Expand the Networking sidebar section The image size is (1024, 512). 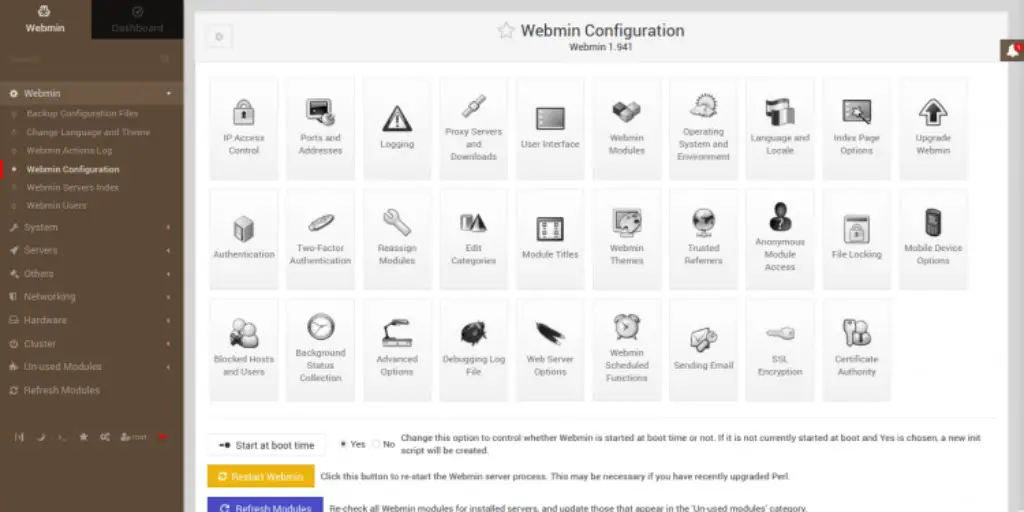[91, 296]
